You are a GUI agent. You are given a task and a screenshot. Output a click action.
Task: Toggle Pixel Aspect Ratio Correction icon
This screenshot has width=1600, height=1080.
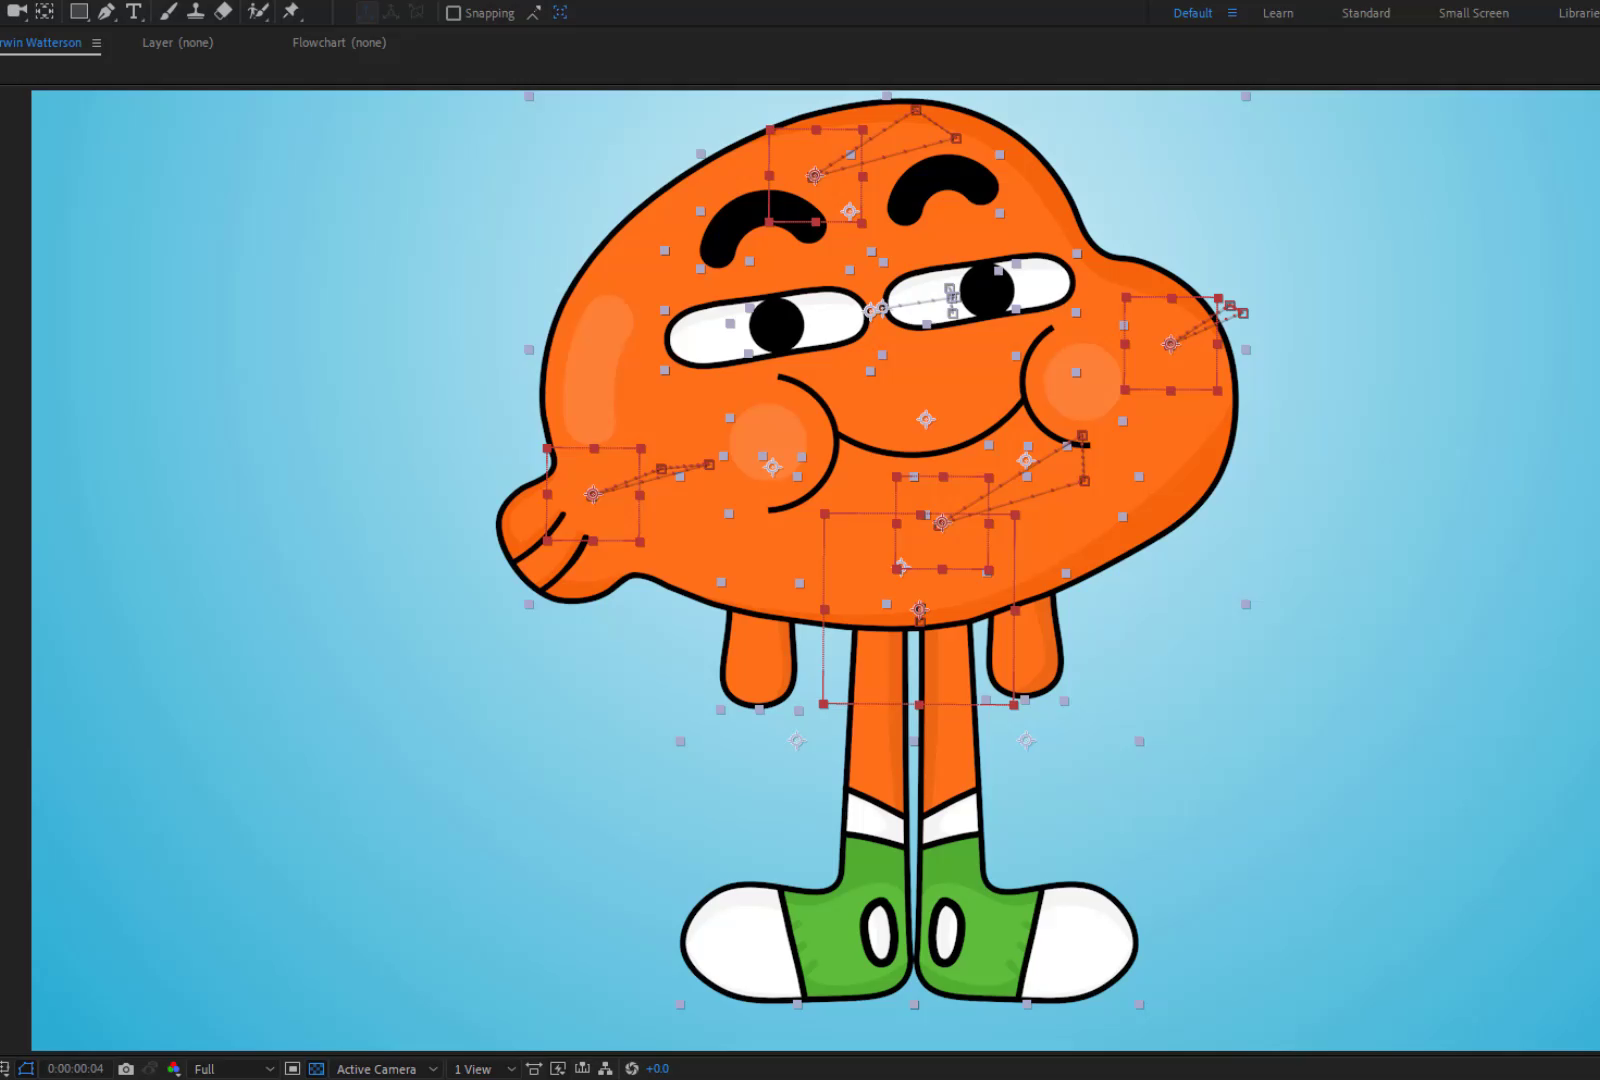tap(534, 1068)
